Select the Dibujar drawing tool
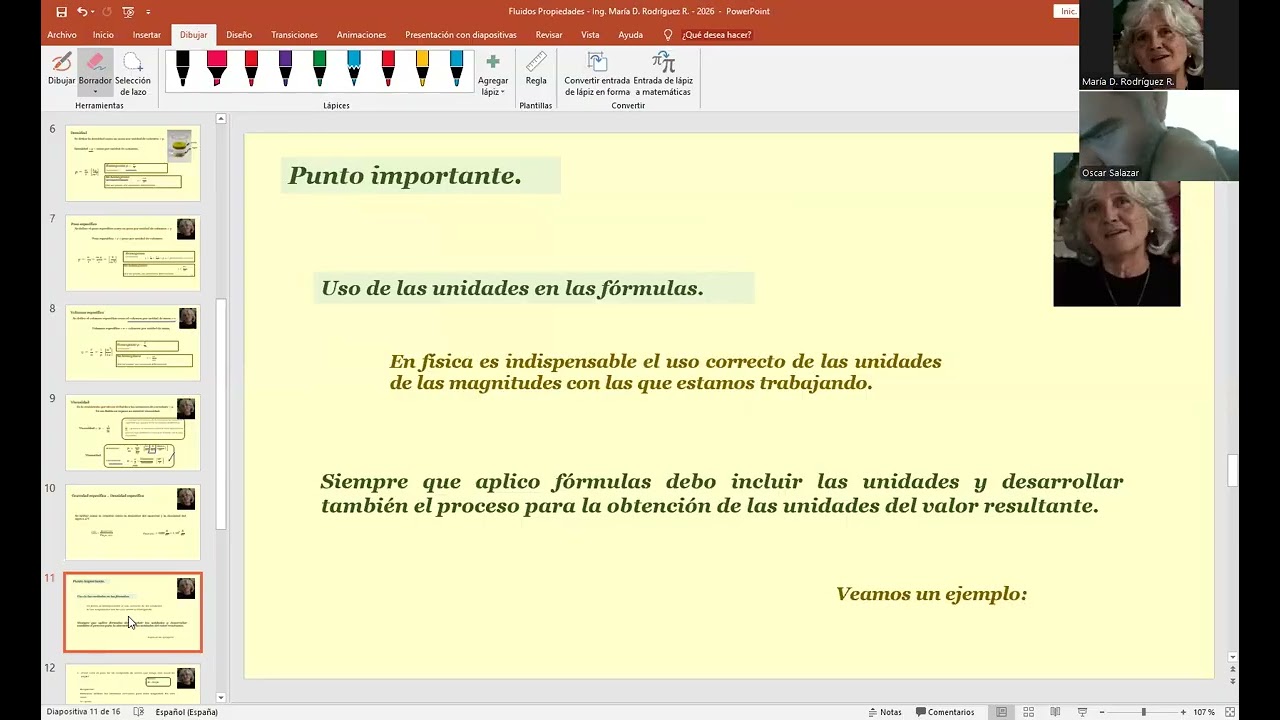1280x720 pixels. 62,69
